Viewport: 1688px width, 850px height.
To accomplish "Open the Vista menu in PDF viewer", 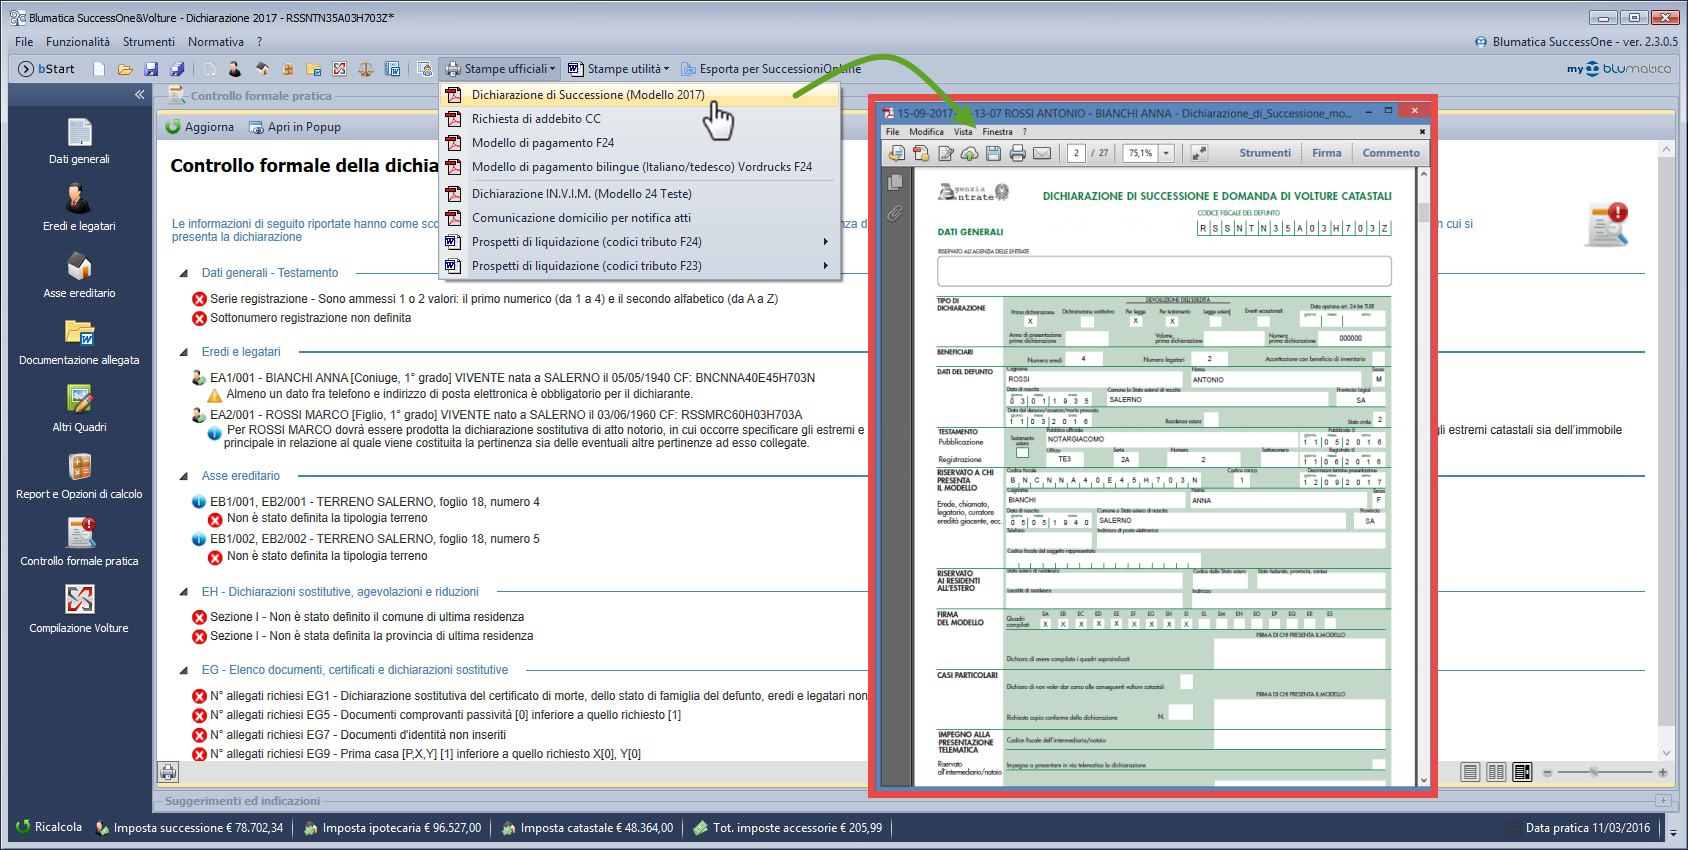I will point(963,132).
